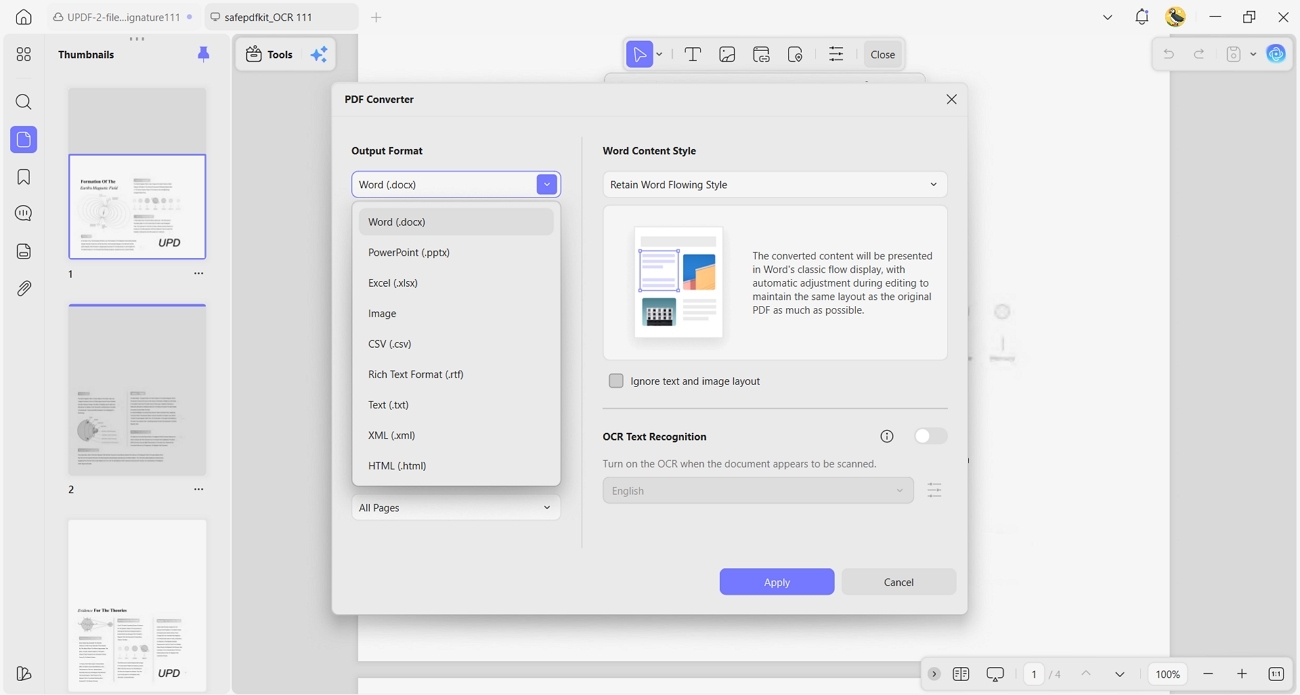Image resolution: width=1300 pixels, height=695 pixels.
Task: Choose Rich Text Format (.rtf) option
Action: pyautogui.click(x=456, y=374)
